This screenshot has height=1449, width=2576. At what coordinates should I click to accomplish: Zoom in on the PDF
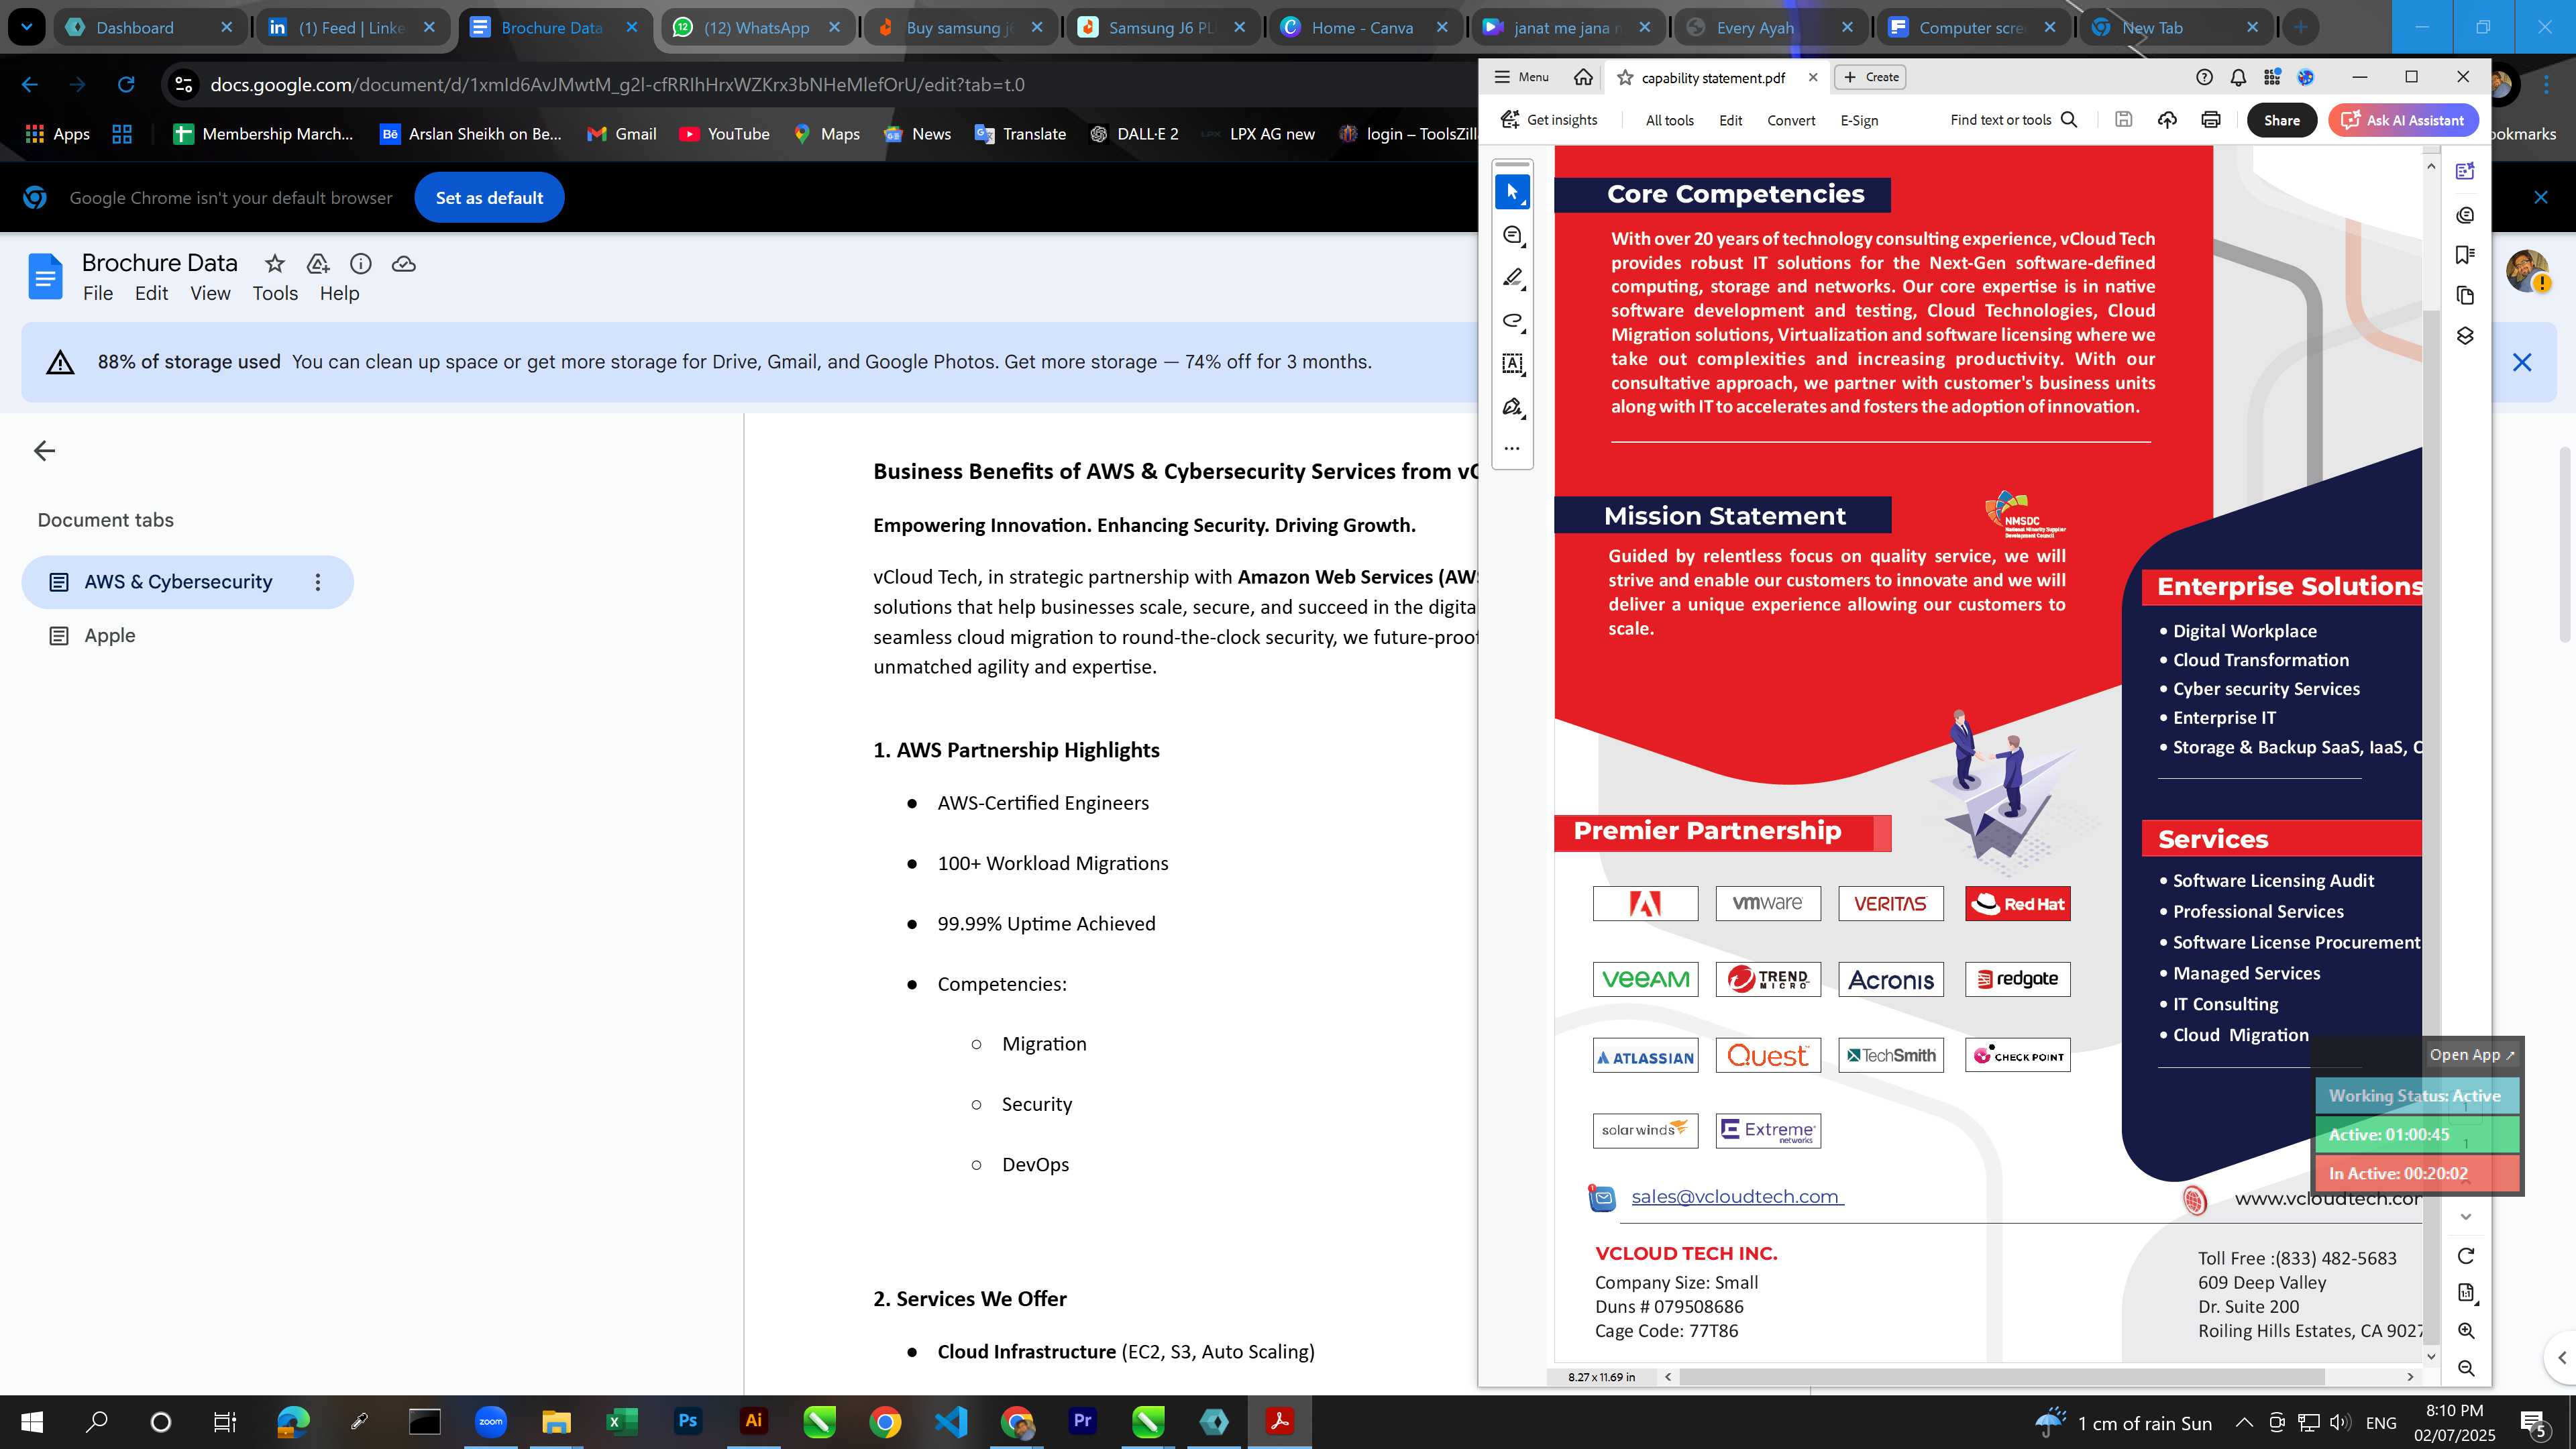click(2466, 1331)
